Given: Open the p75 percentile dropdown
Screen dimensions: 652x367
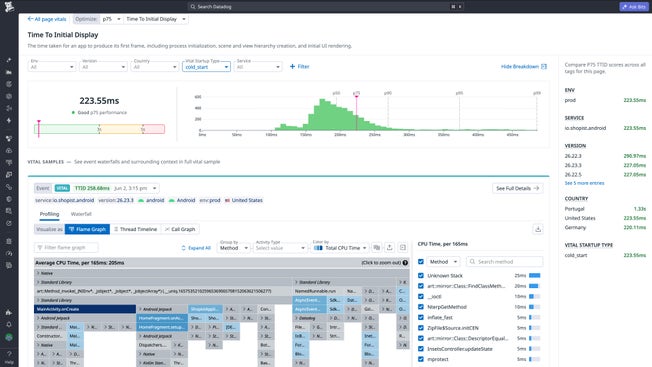Looking at the screenshot, I should (111, 19).
